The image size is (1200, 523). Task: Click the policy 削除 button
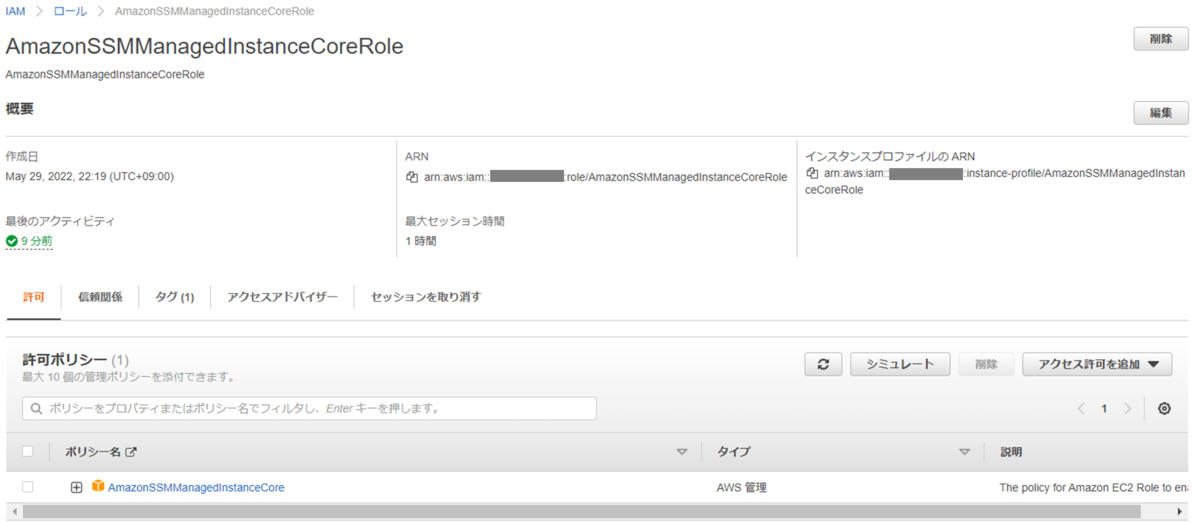point(986,364)
